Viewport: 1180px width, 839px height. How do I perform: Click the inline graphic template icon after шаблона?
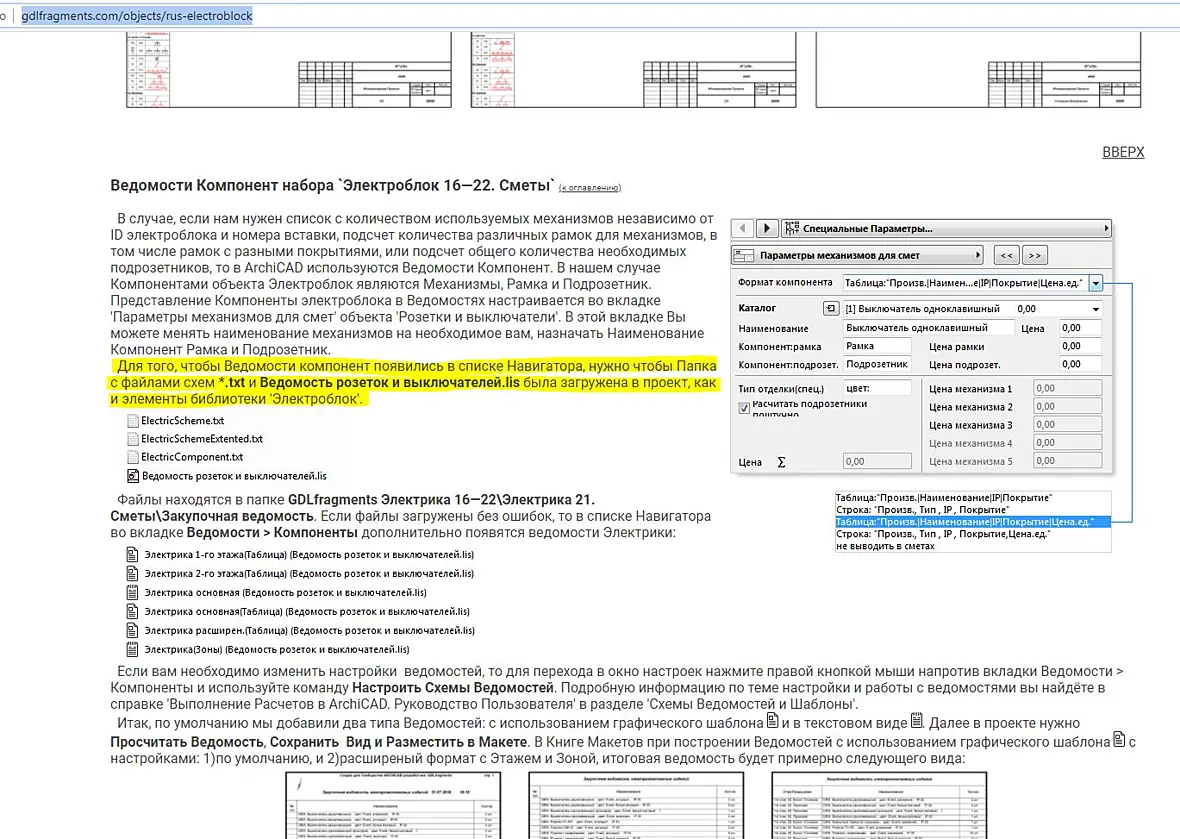click(772, 721)
